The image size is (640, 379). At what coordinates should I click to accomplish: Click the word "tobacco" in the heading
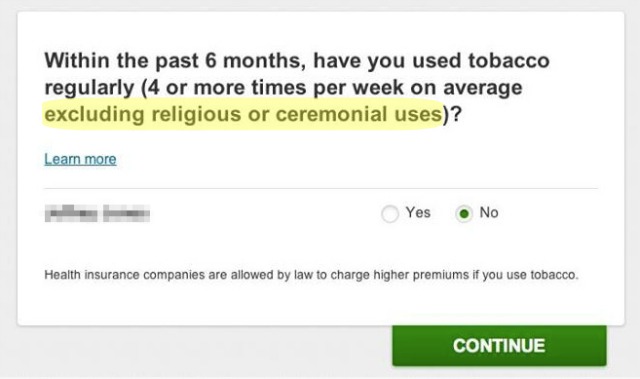pyautogui.click(x=509, y=61)
